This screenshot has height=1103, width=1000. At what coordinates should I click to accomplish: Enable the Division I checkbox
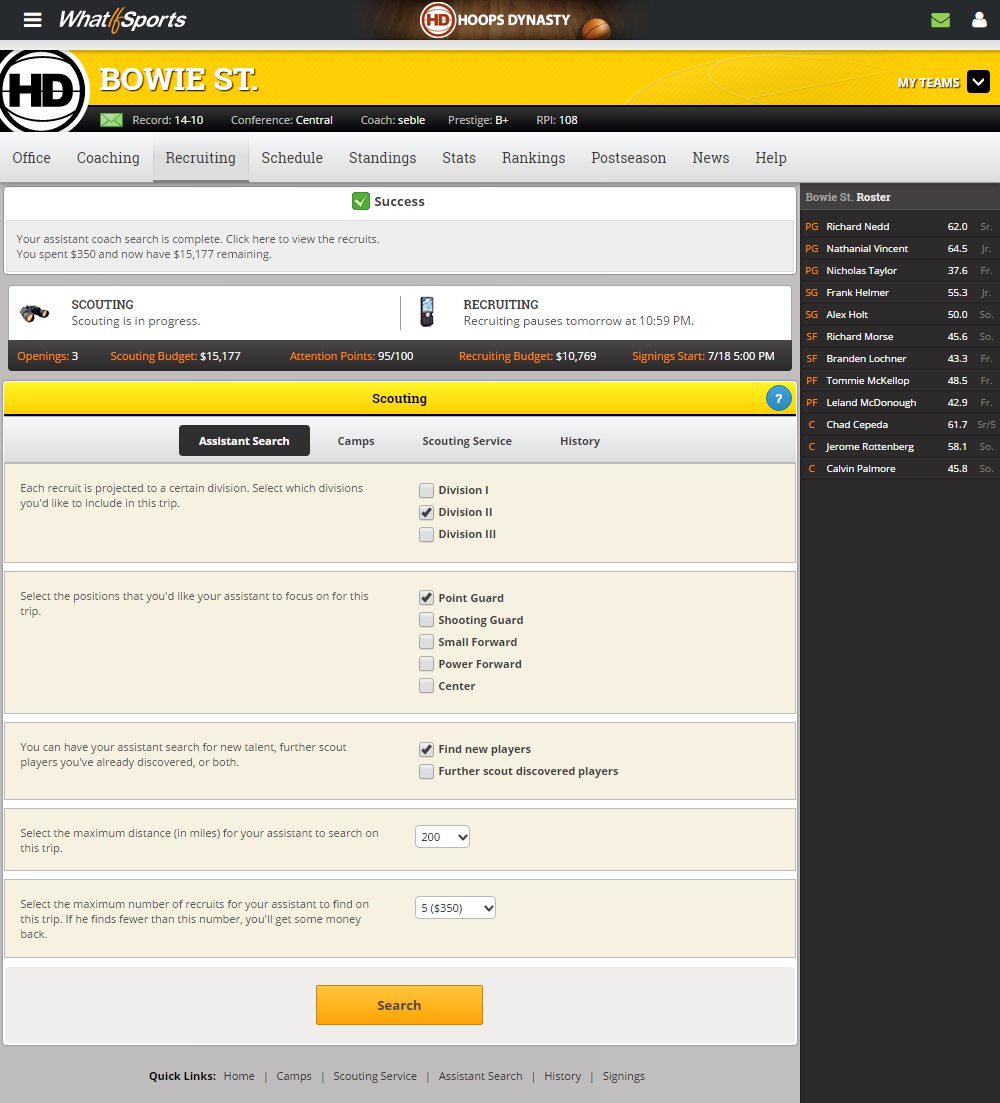coord(427,490)
